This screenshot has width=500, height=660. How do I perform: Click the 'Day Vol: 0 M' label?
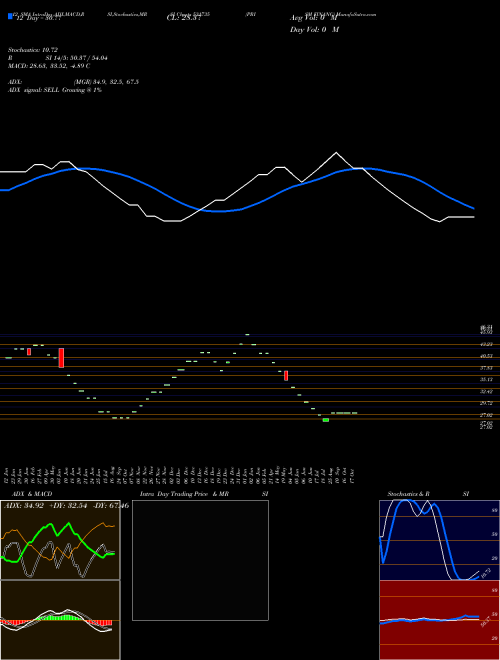click(314, 29)
